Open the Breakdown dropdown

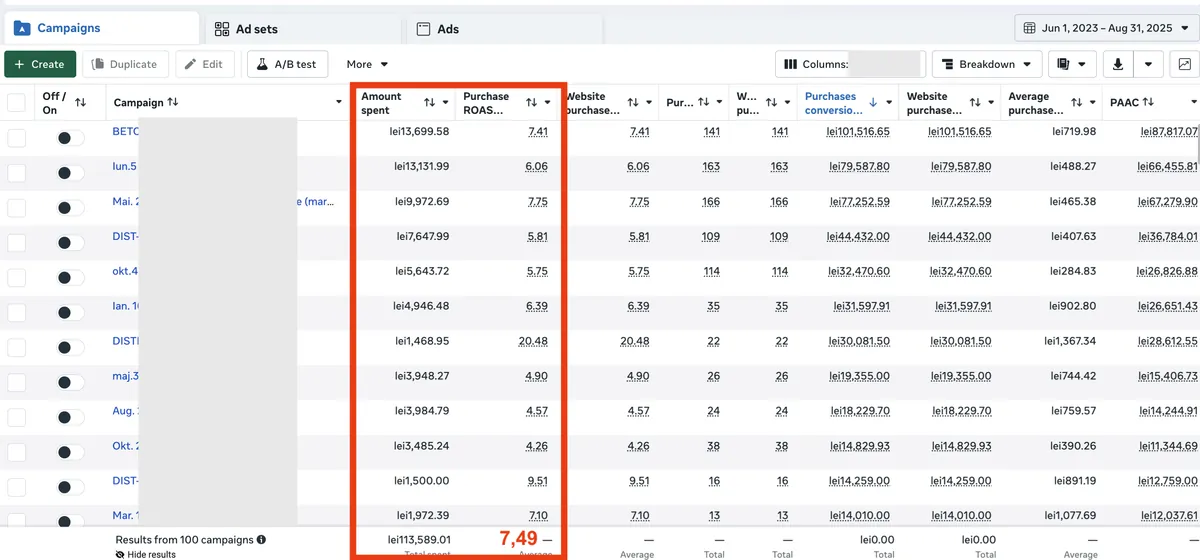pyautogui.click(x=987, y=64)
